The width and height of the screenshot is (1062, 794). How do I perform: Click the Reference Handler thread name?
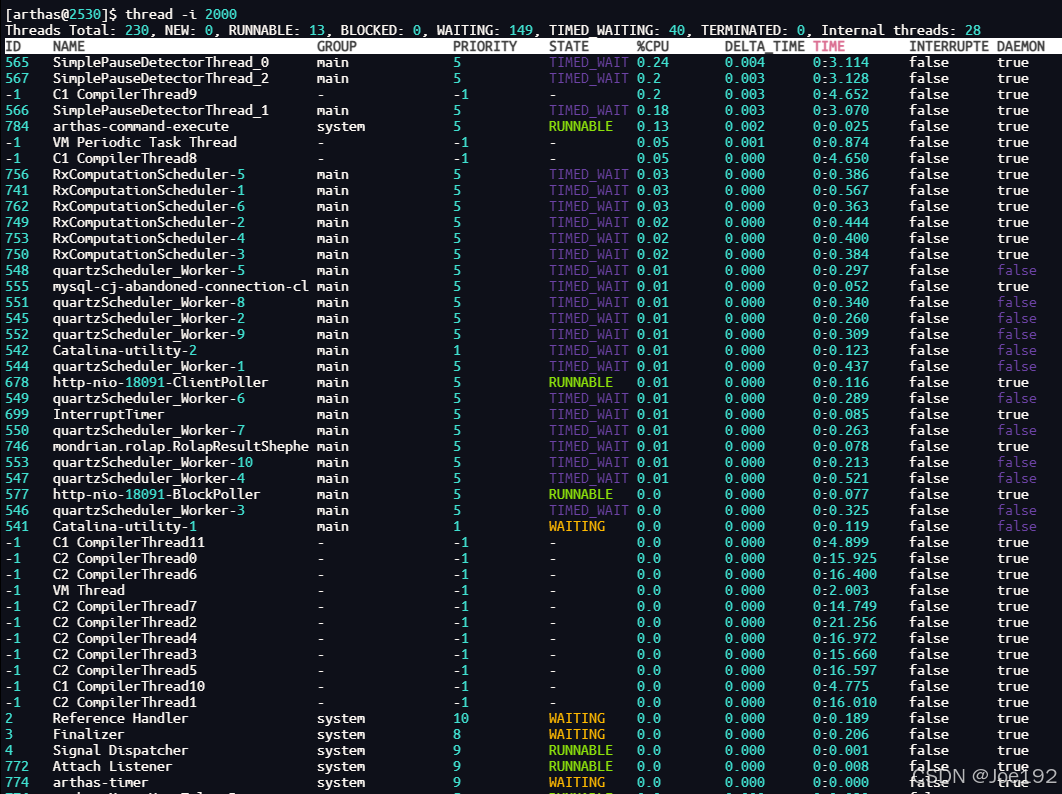[x=121, y=719]
